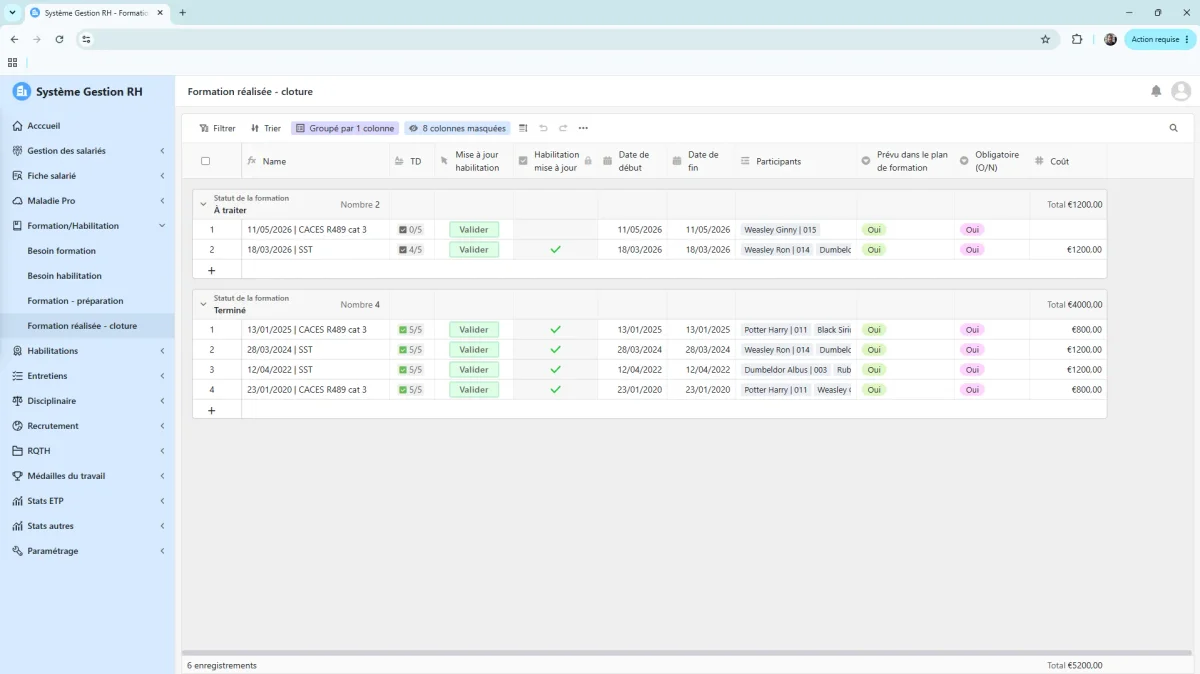The width and height of the screenshot is (1200, 674).
Task: Click the Stats ETP chart icon
Action: 17,501
